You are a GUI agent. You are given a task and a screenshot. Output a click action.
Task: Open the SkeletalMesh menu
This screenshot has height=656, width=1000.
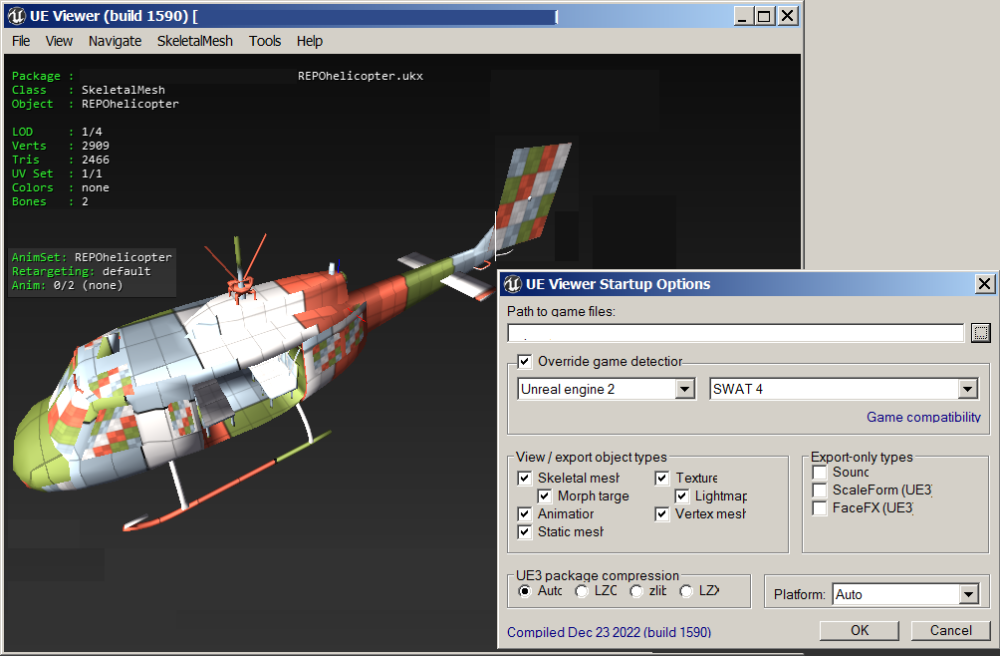[195, 41]
